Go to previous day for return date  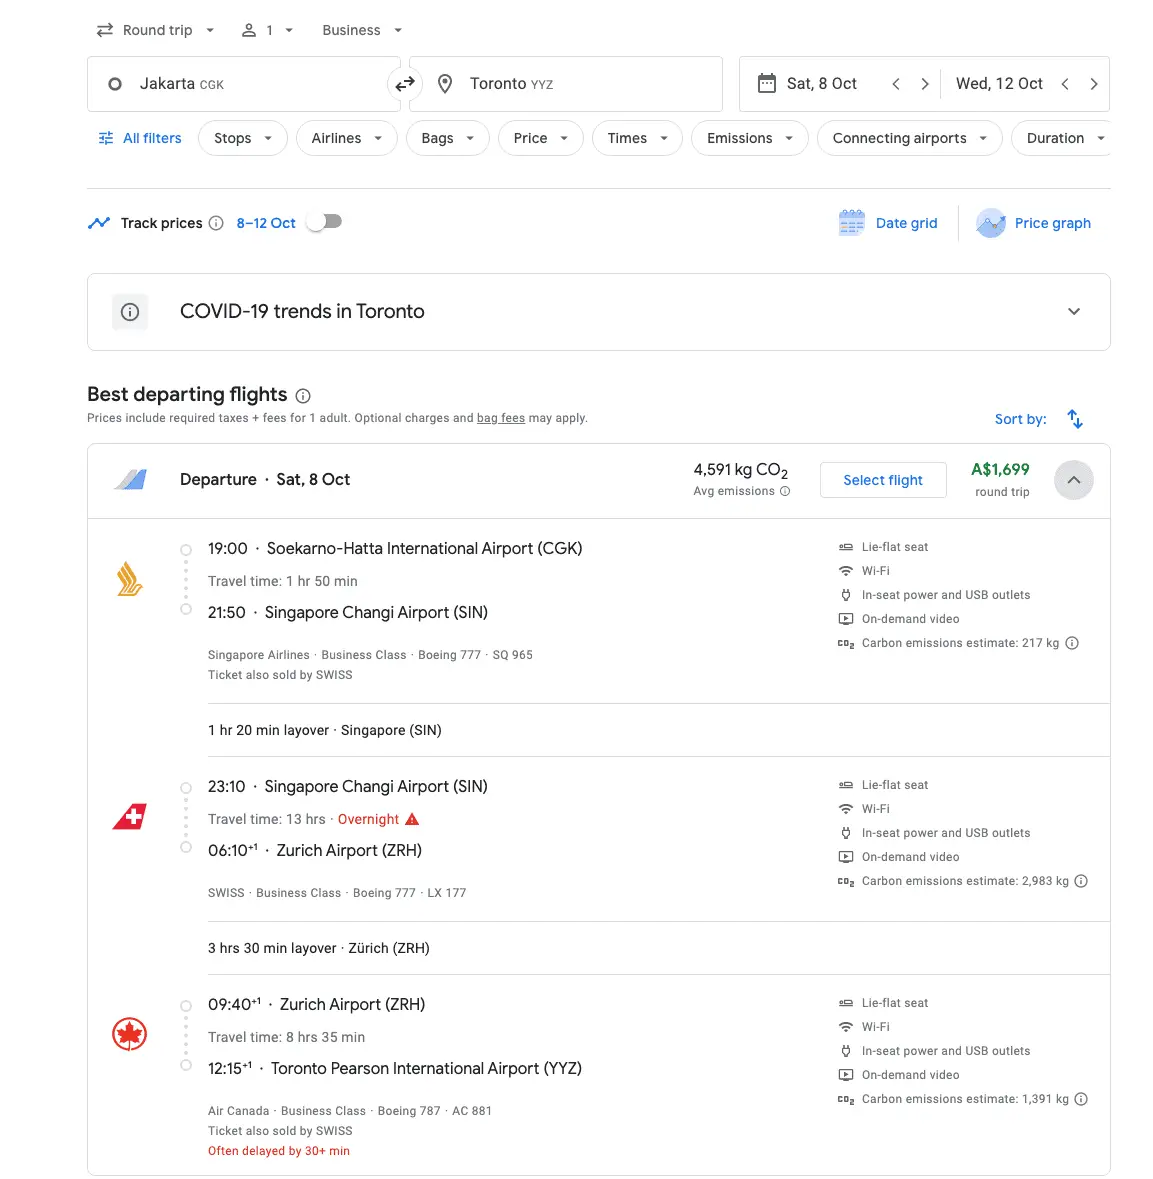(1065, 84)
